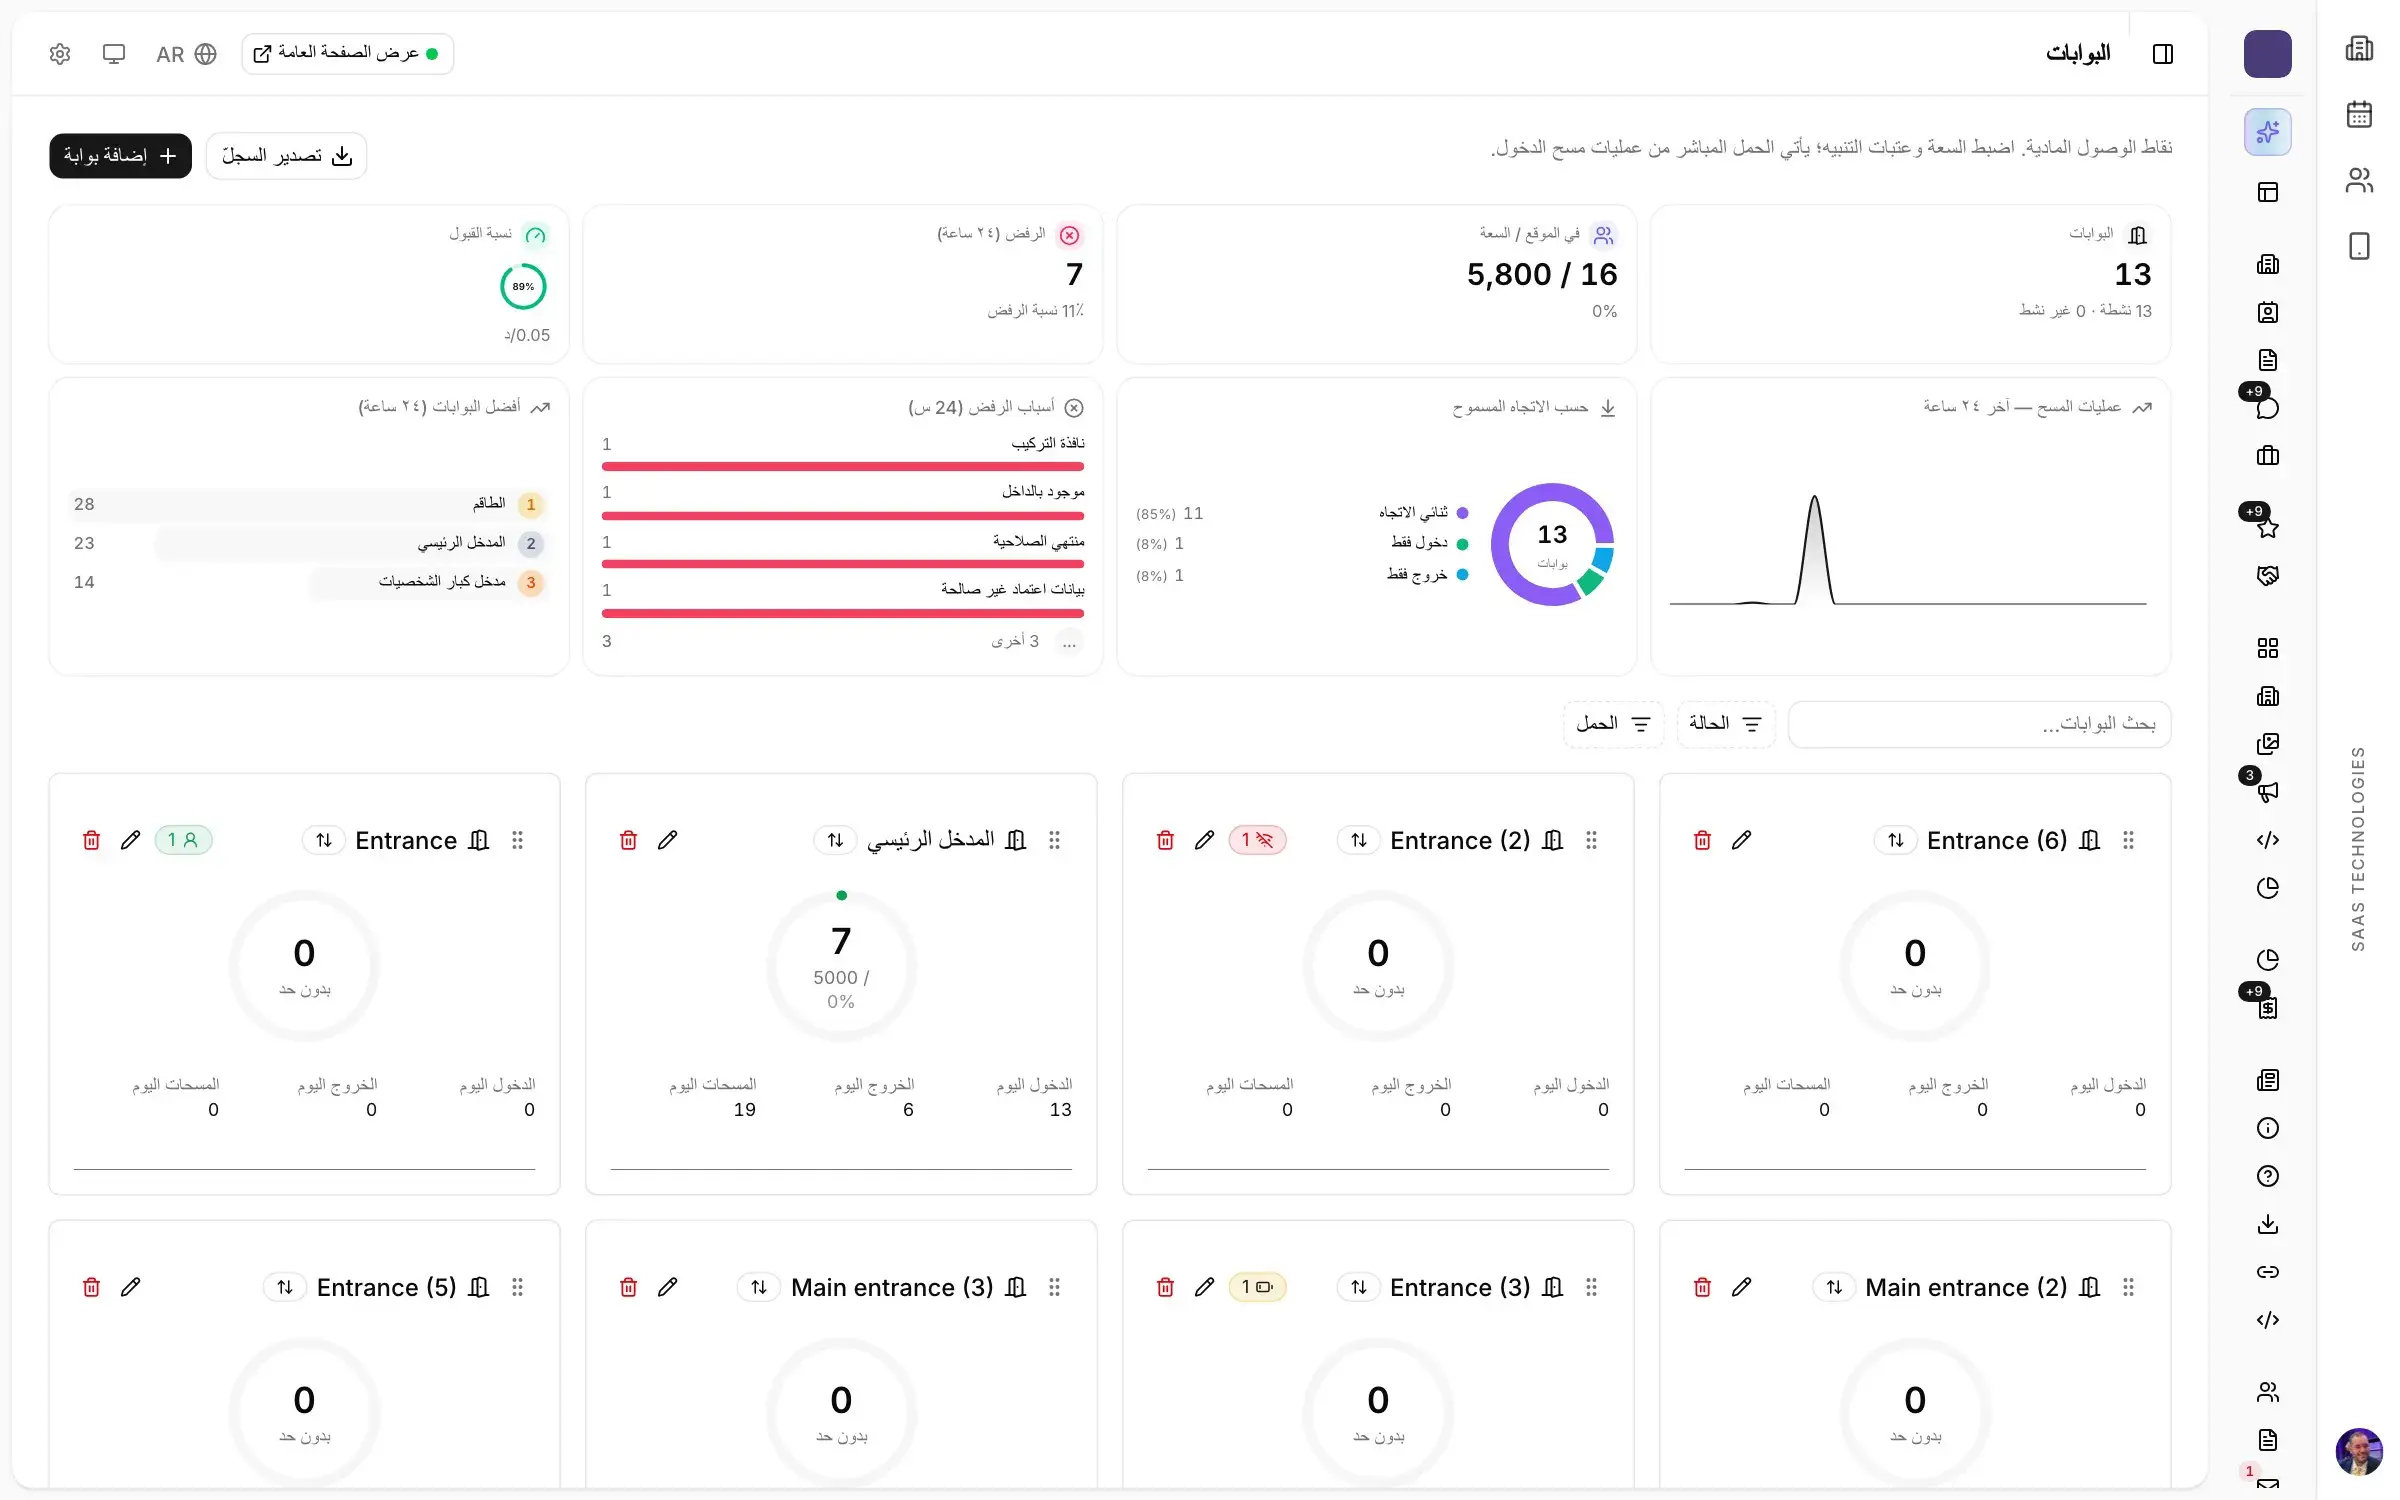Click the monitor display icon in header
This screenshot has height=1500, width=2400.
(x=114, y=54)
